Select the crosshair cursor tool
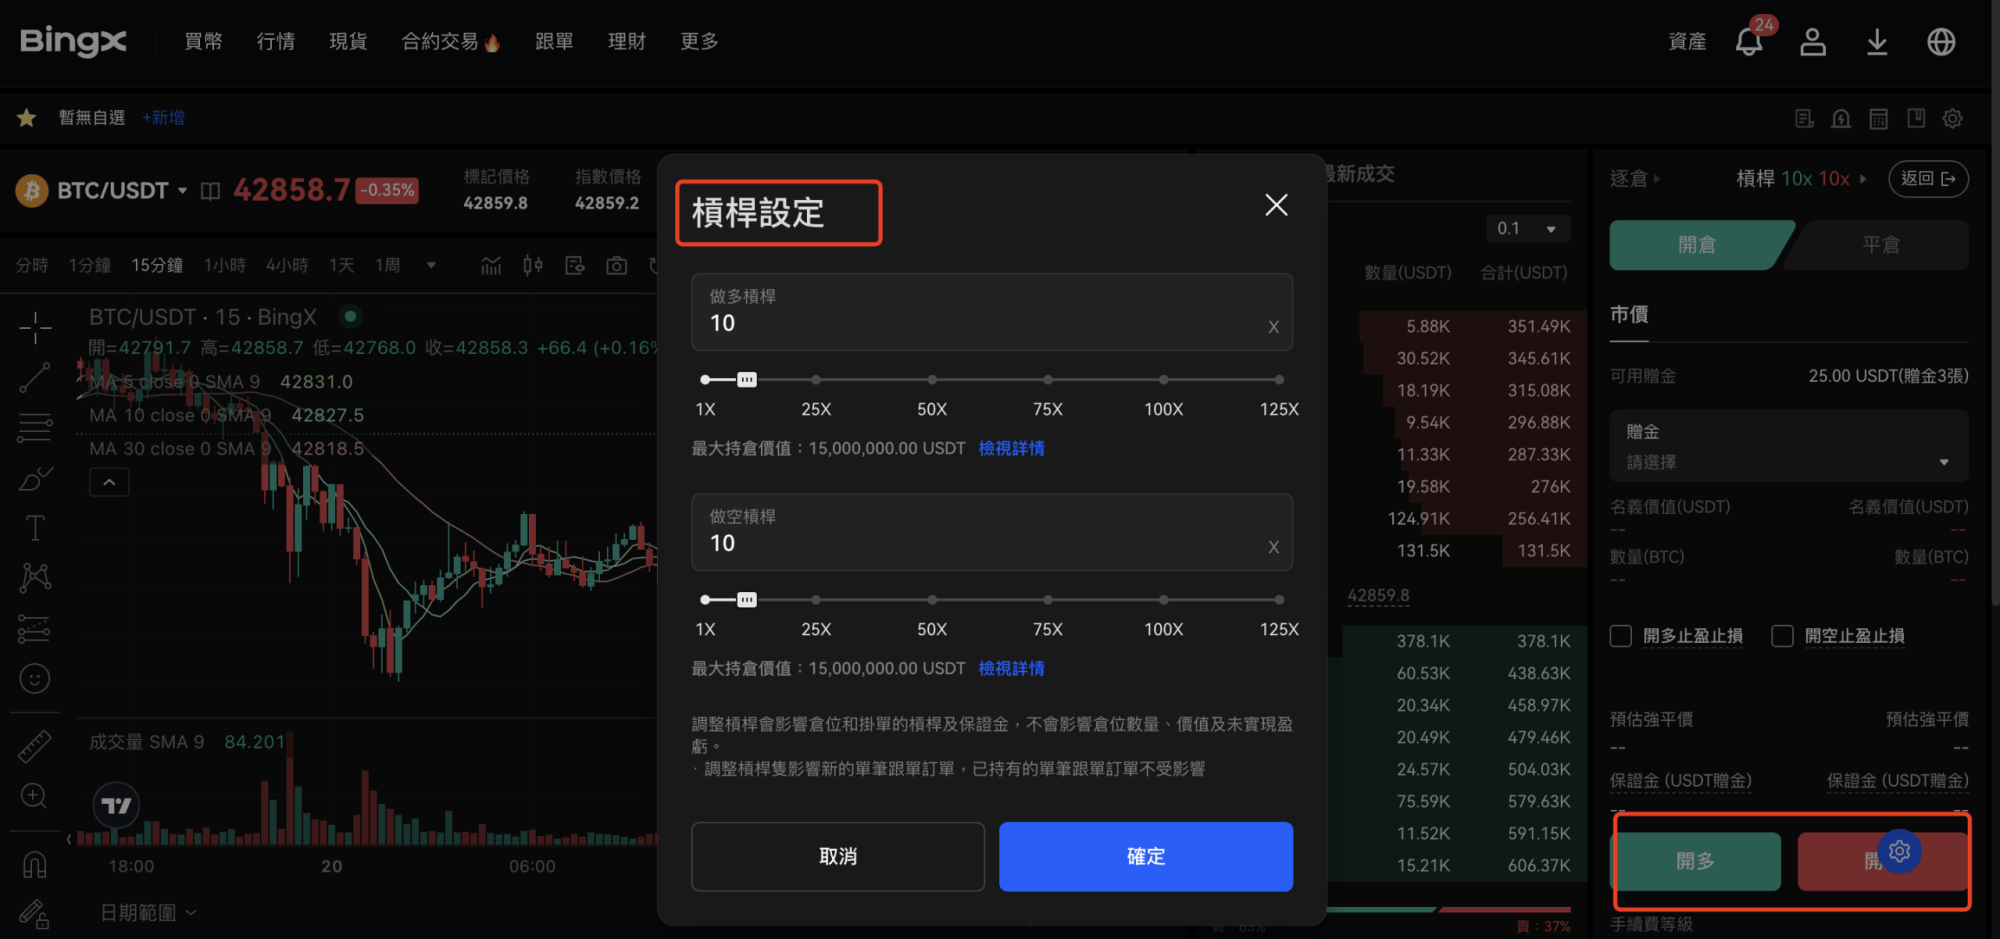 tap(35, 327)
